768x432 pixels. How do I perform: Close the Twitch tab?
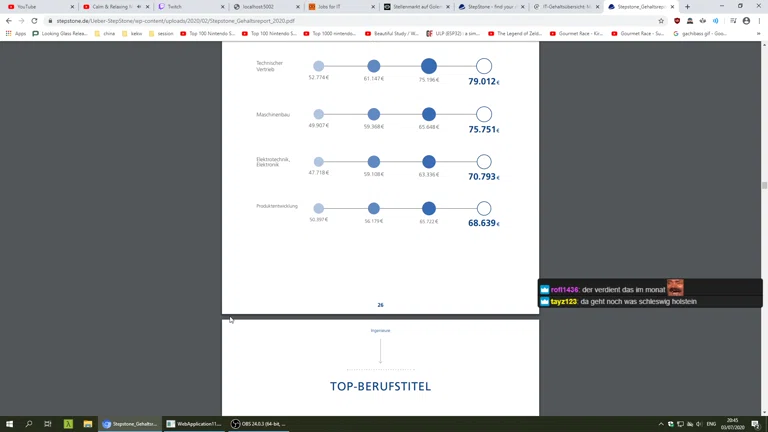point(222,7)
